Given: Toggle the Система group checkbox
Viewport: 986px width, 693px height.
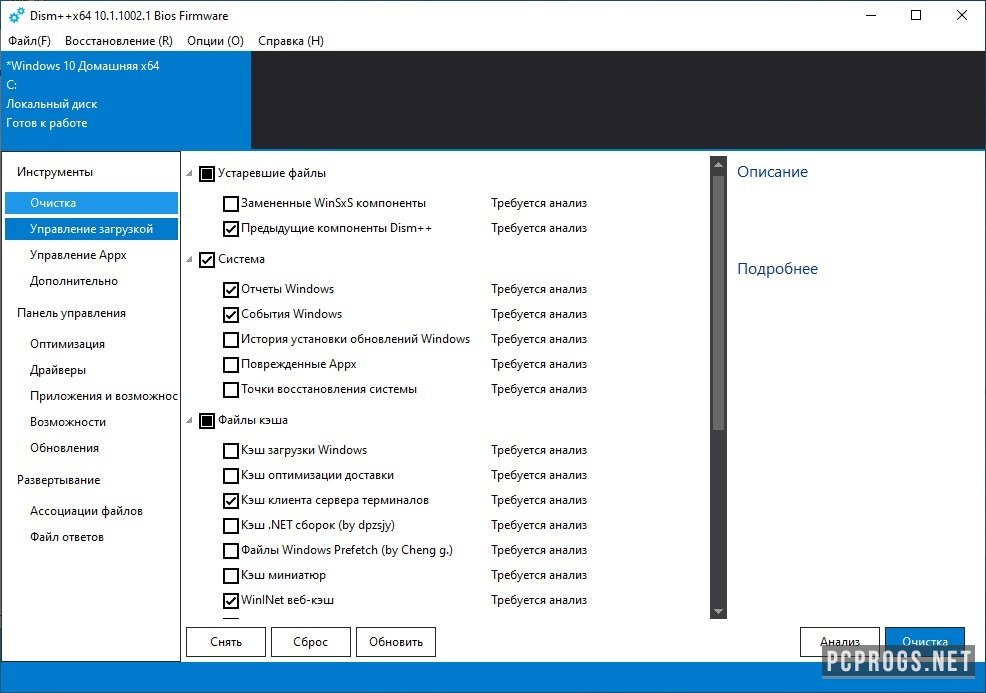Looking at the screenshot, I should pyautogui.click(x=207, y=260).
